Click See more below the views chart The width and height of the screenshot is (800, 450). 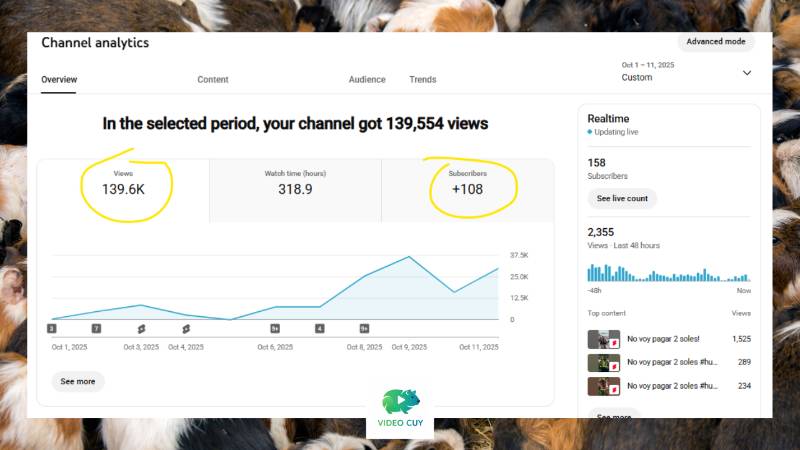tap(78, 381)
